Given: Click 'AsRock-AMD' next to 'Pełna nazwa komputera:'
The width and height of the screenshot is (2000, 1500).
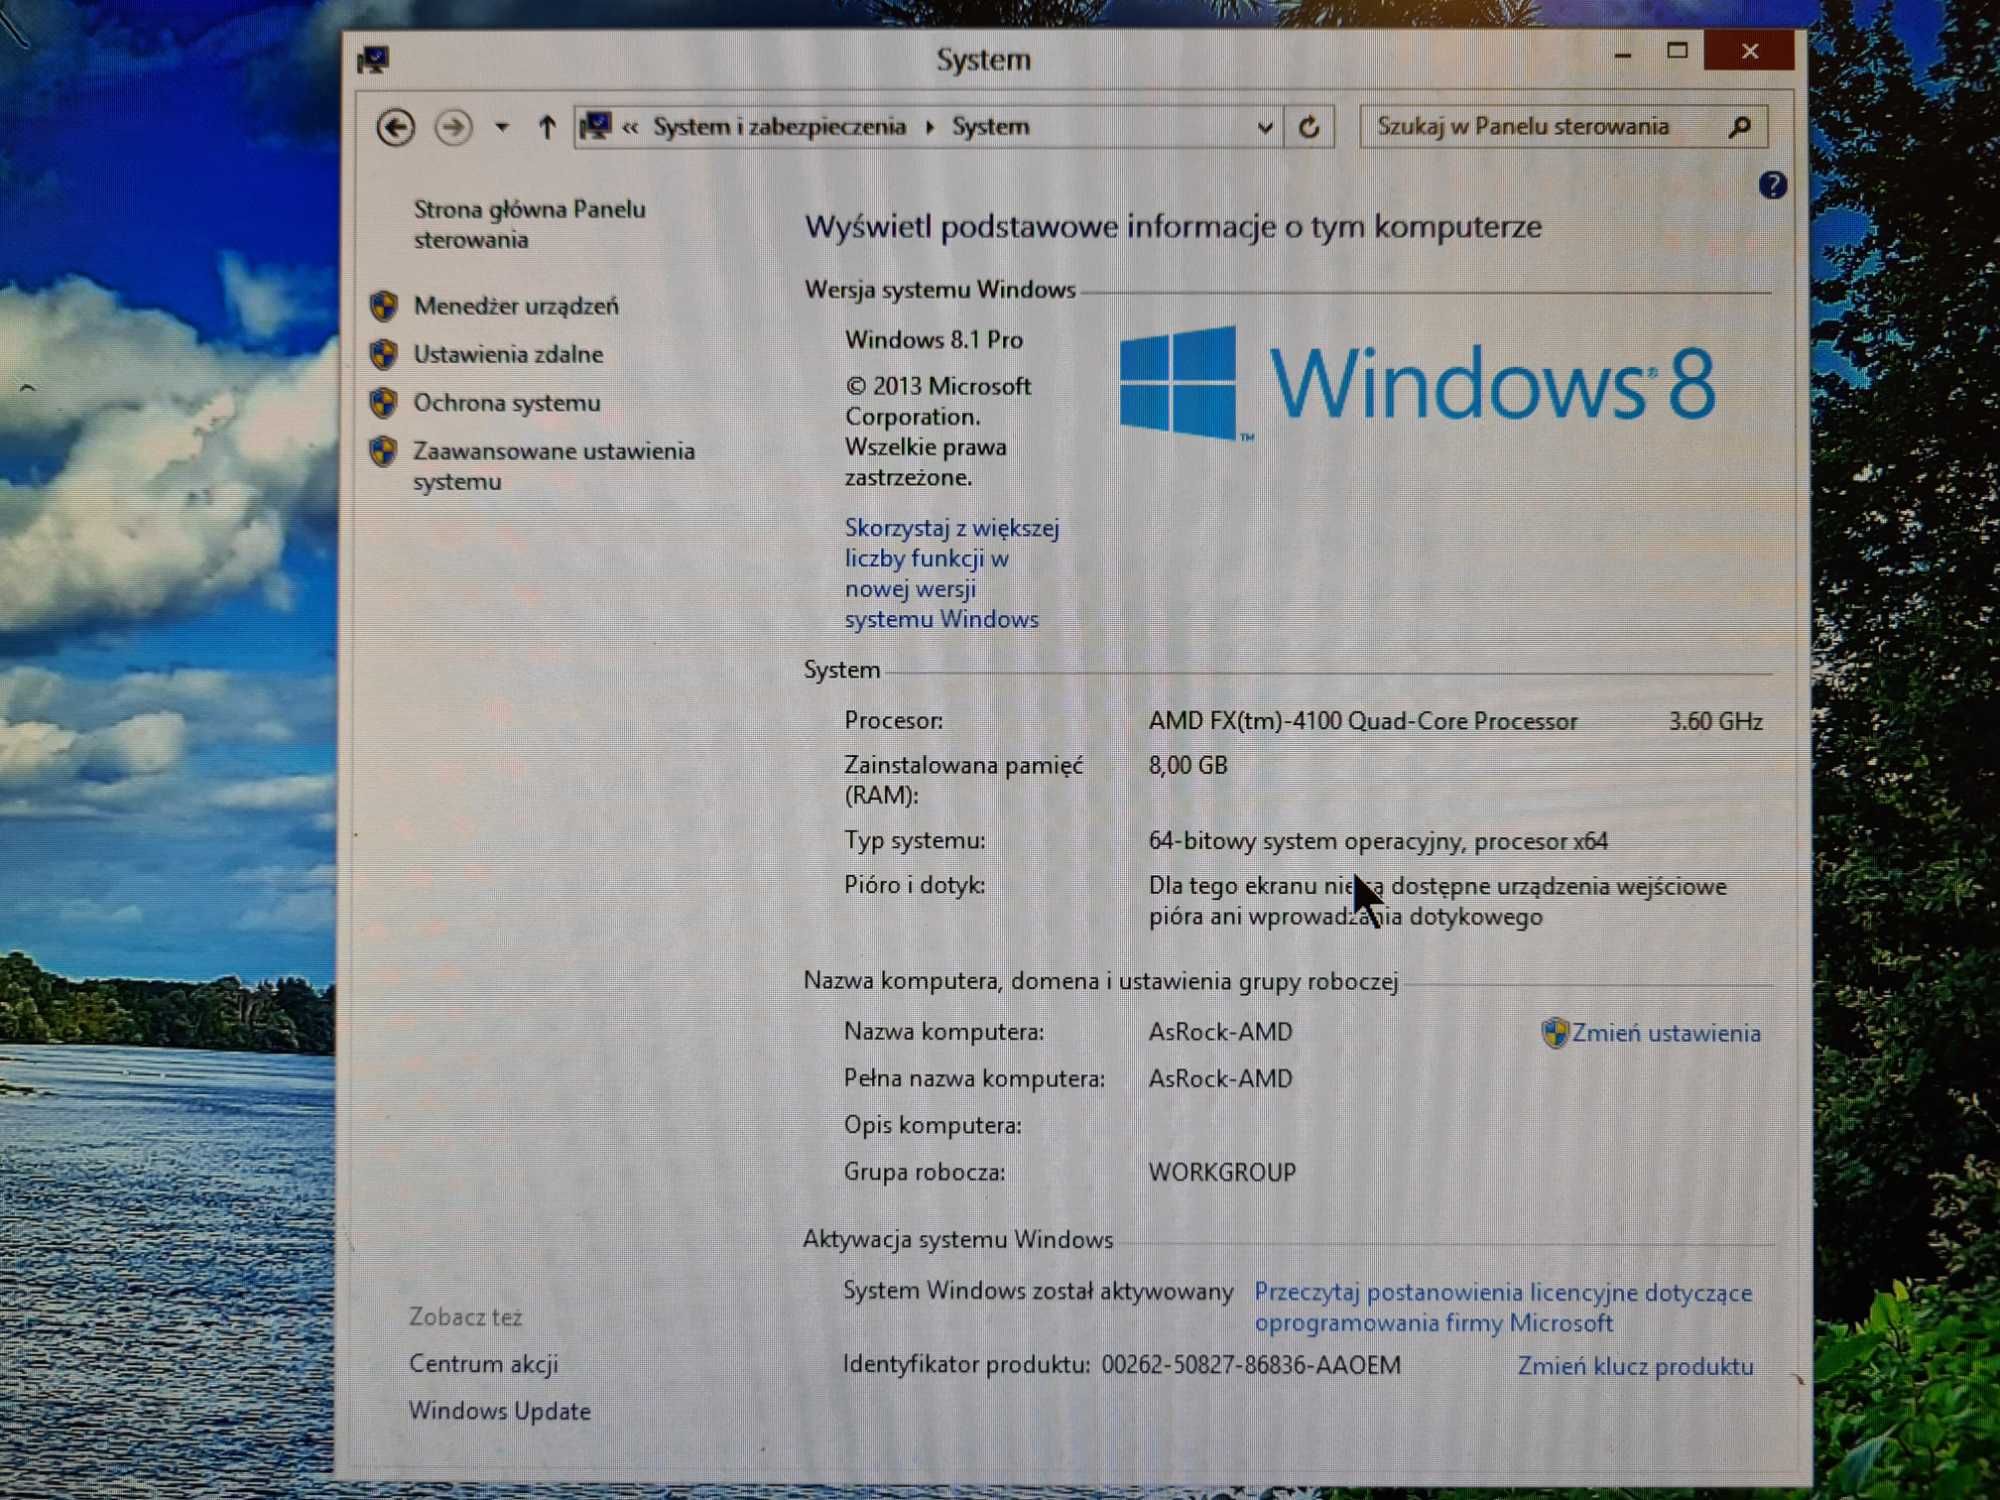Looking at the screenshot, I should coord(1220,1079).
